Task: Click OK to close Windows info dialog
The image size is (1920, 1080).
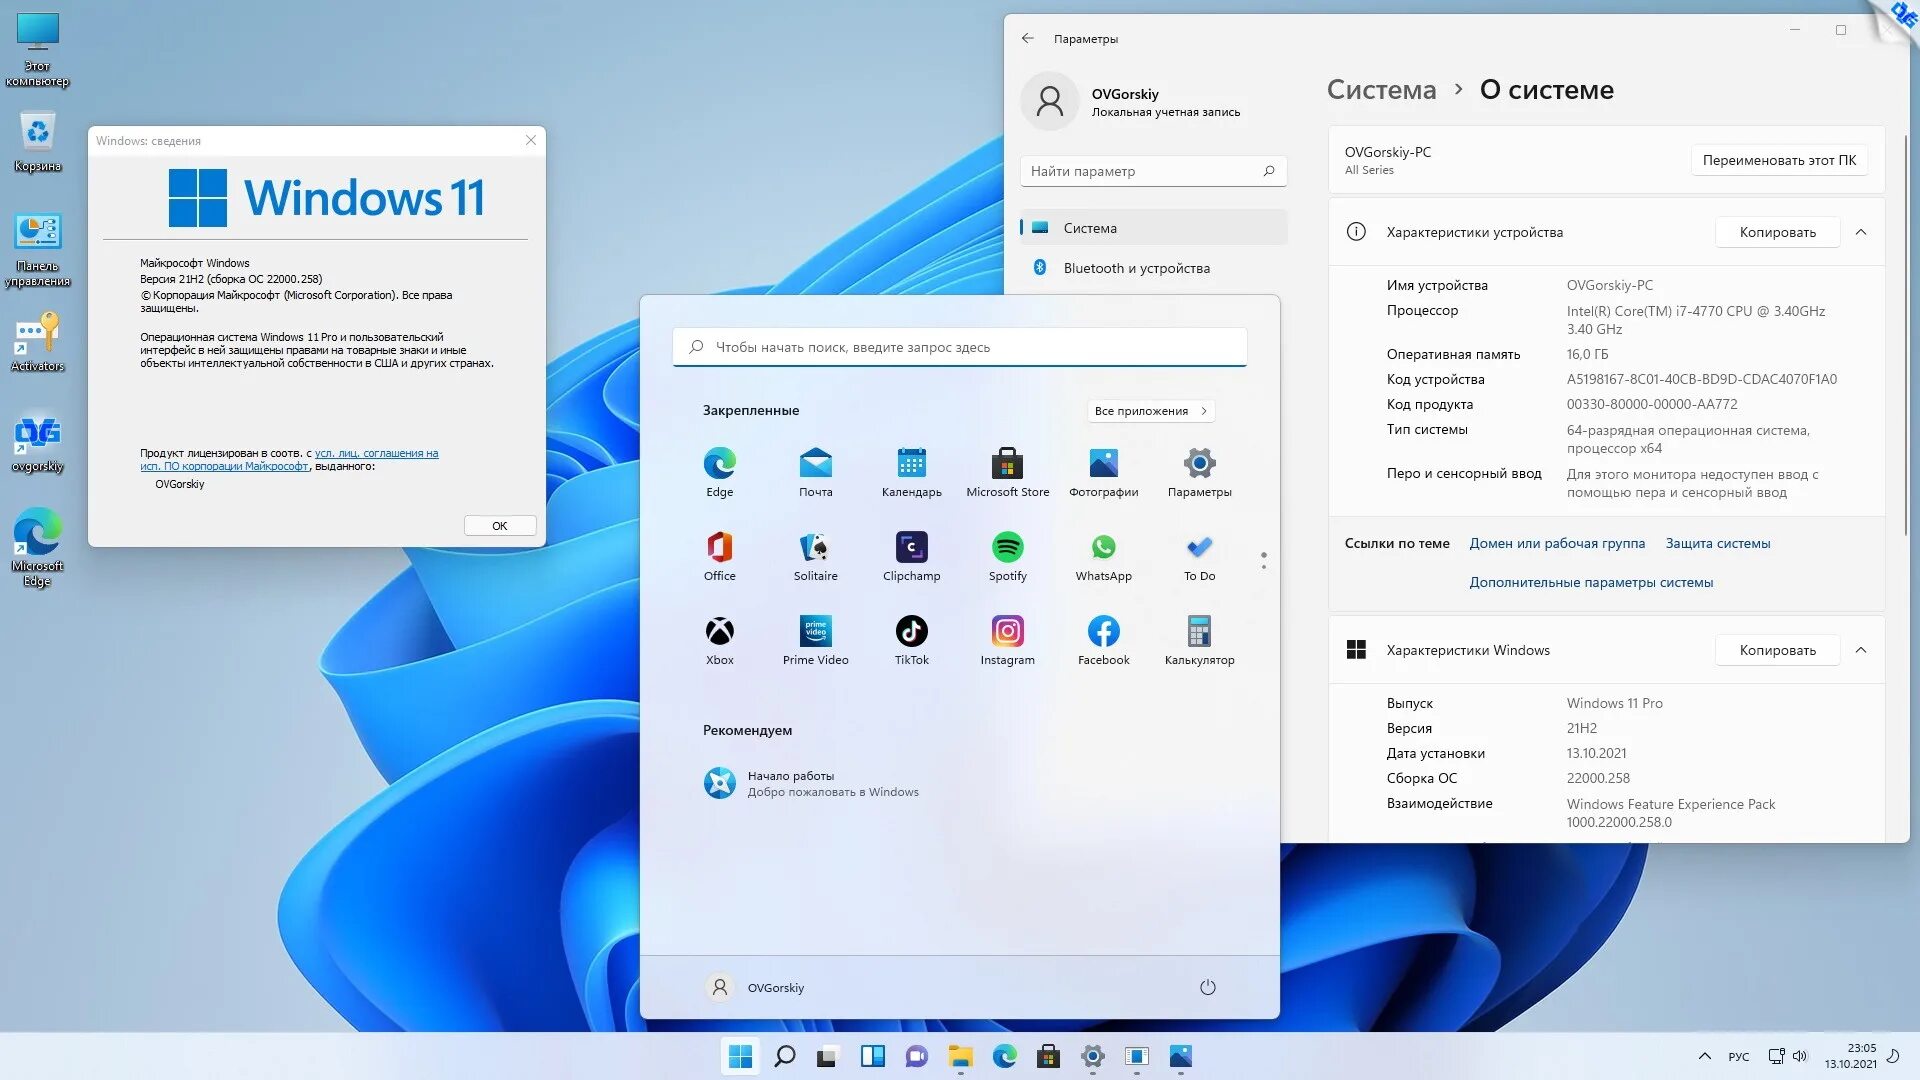Action: (x=498, y=525)
